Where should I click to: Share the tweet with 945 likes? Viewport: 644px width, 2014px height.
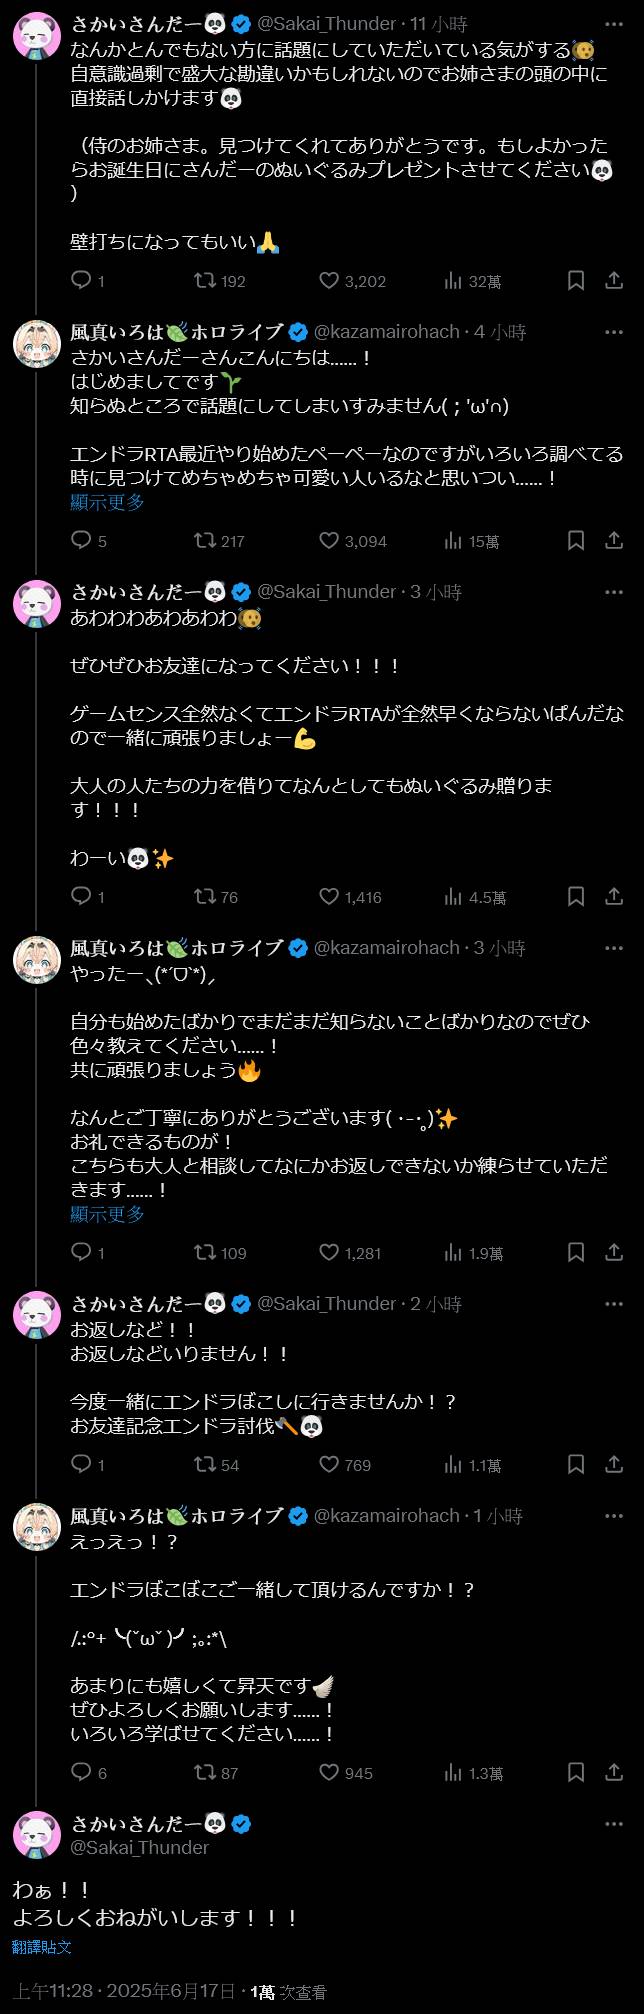click(x=614, y=1773)
